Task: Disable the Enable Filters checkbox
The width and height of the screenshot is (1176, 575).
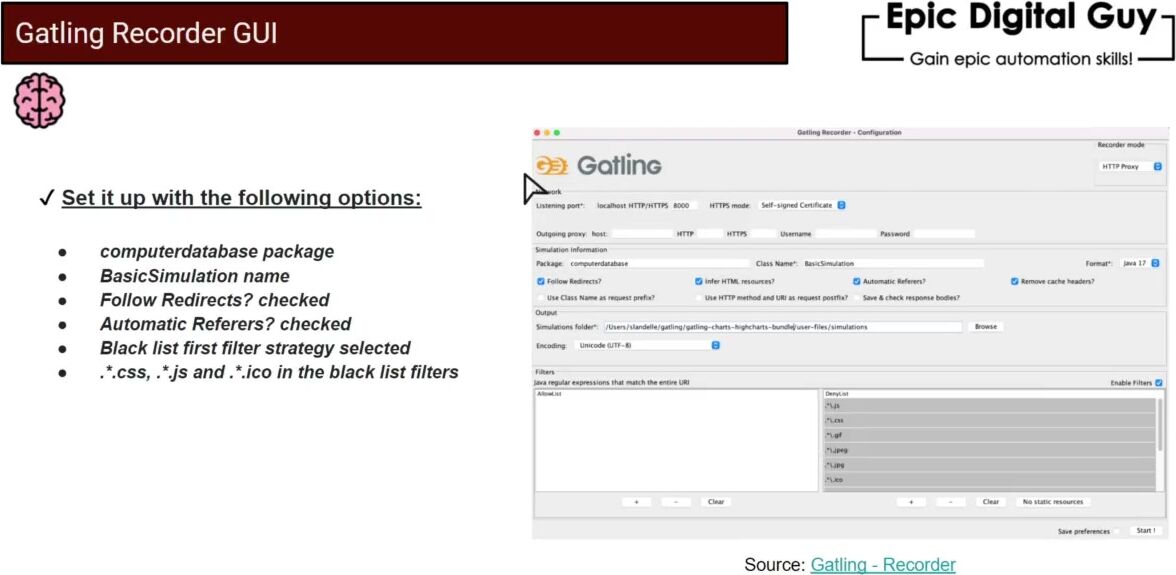Action: pos(1159,383)
